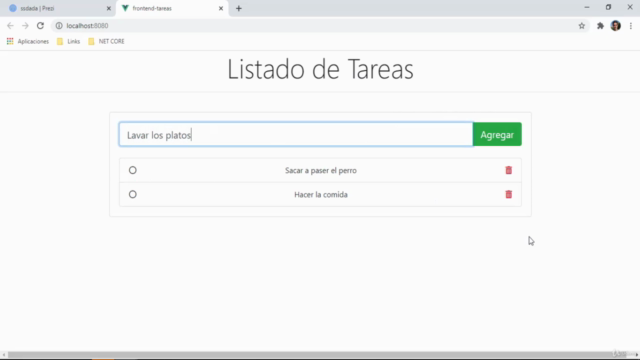View site information icon
This screenshot has width=640, height=360.
pos(59,26)
